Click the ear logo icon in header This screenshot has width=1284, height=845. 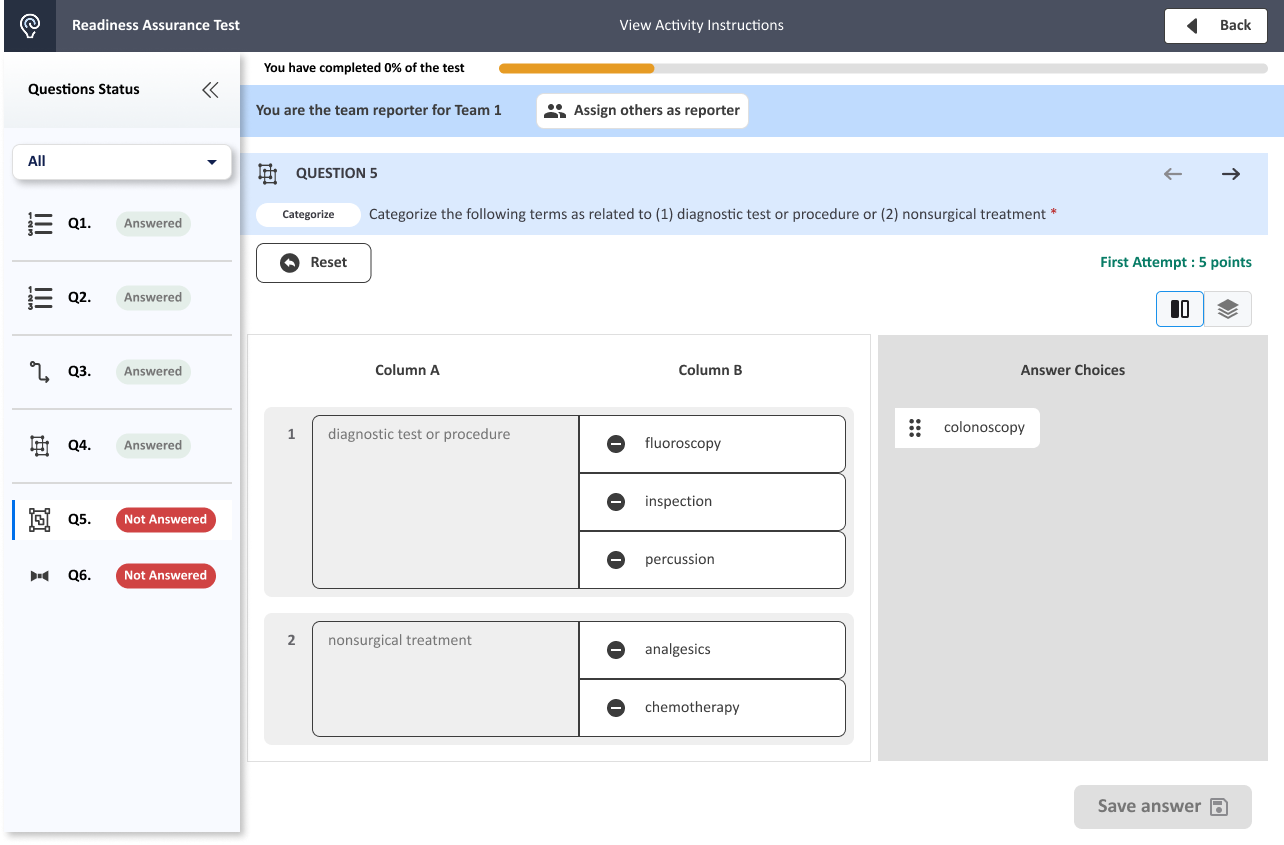click(30, 25)
